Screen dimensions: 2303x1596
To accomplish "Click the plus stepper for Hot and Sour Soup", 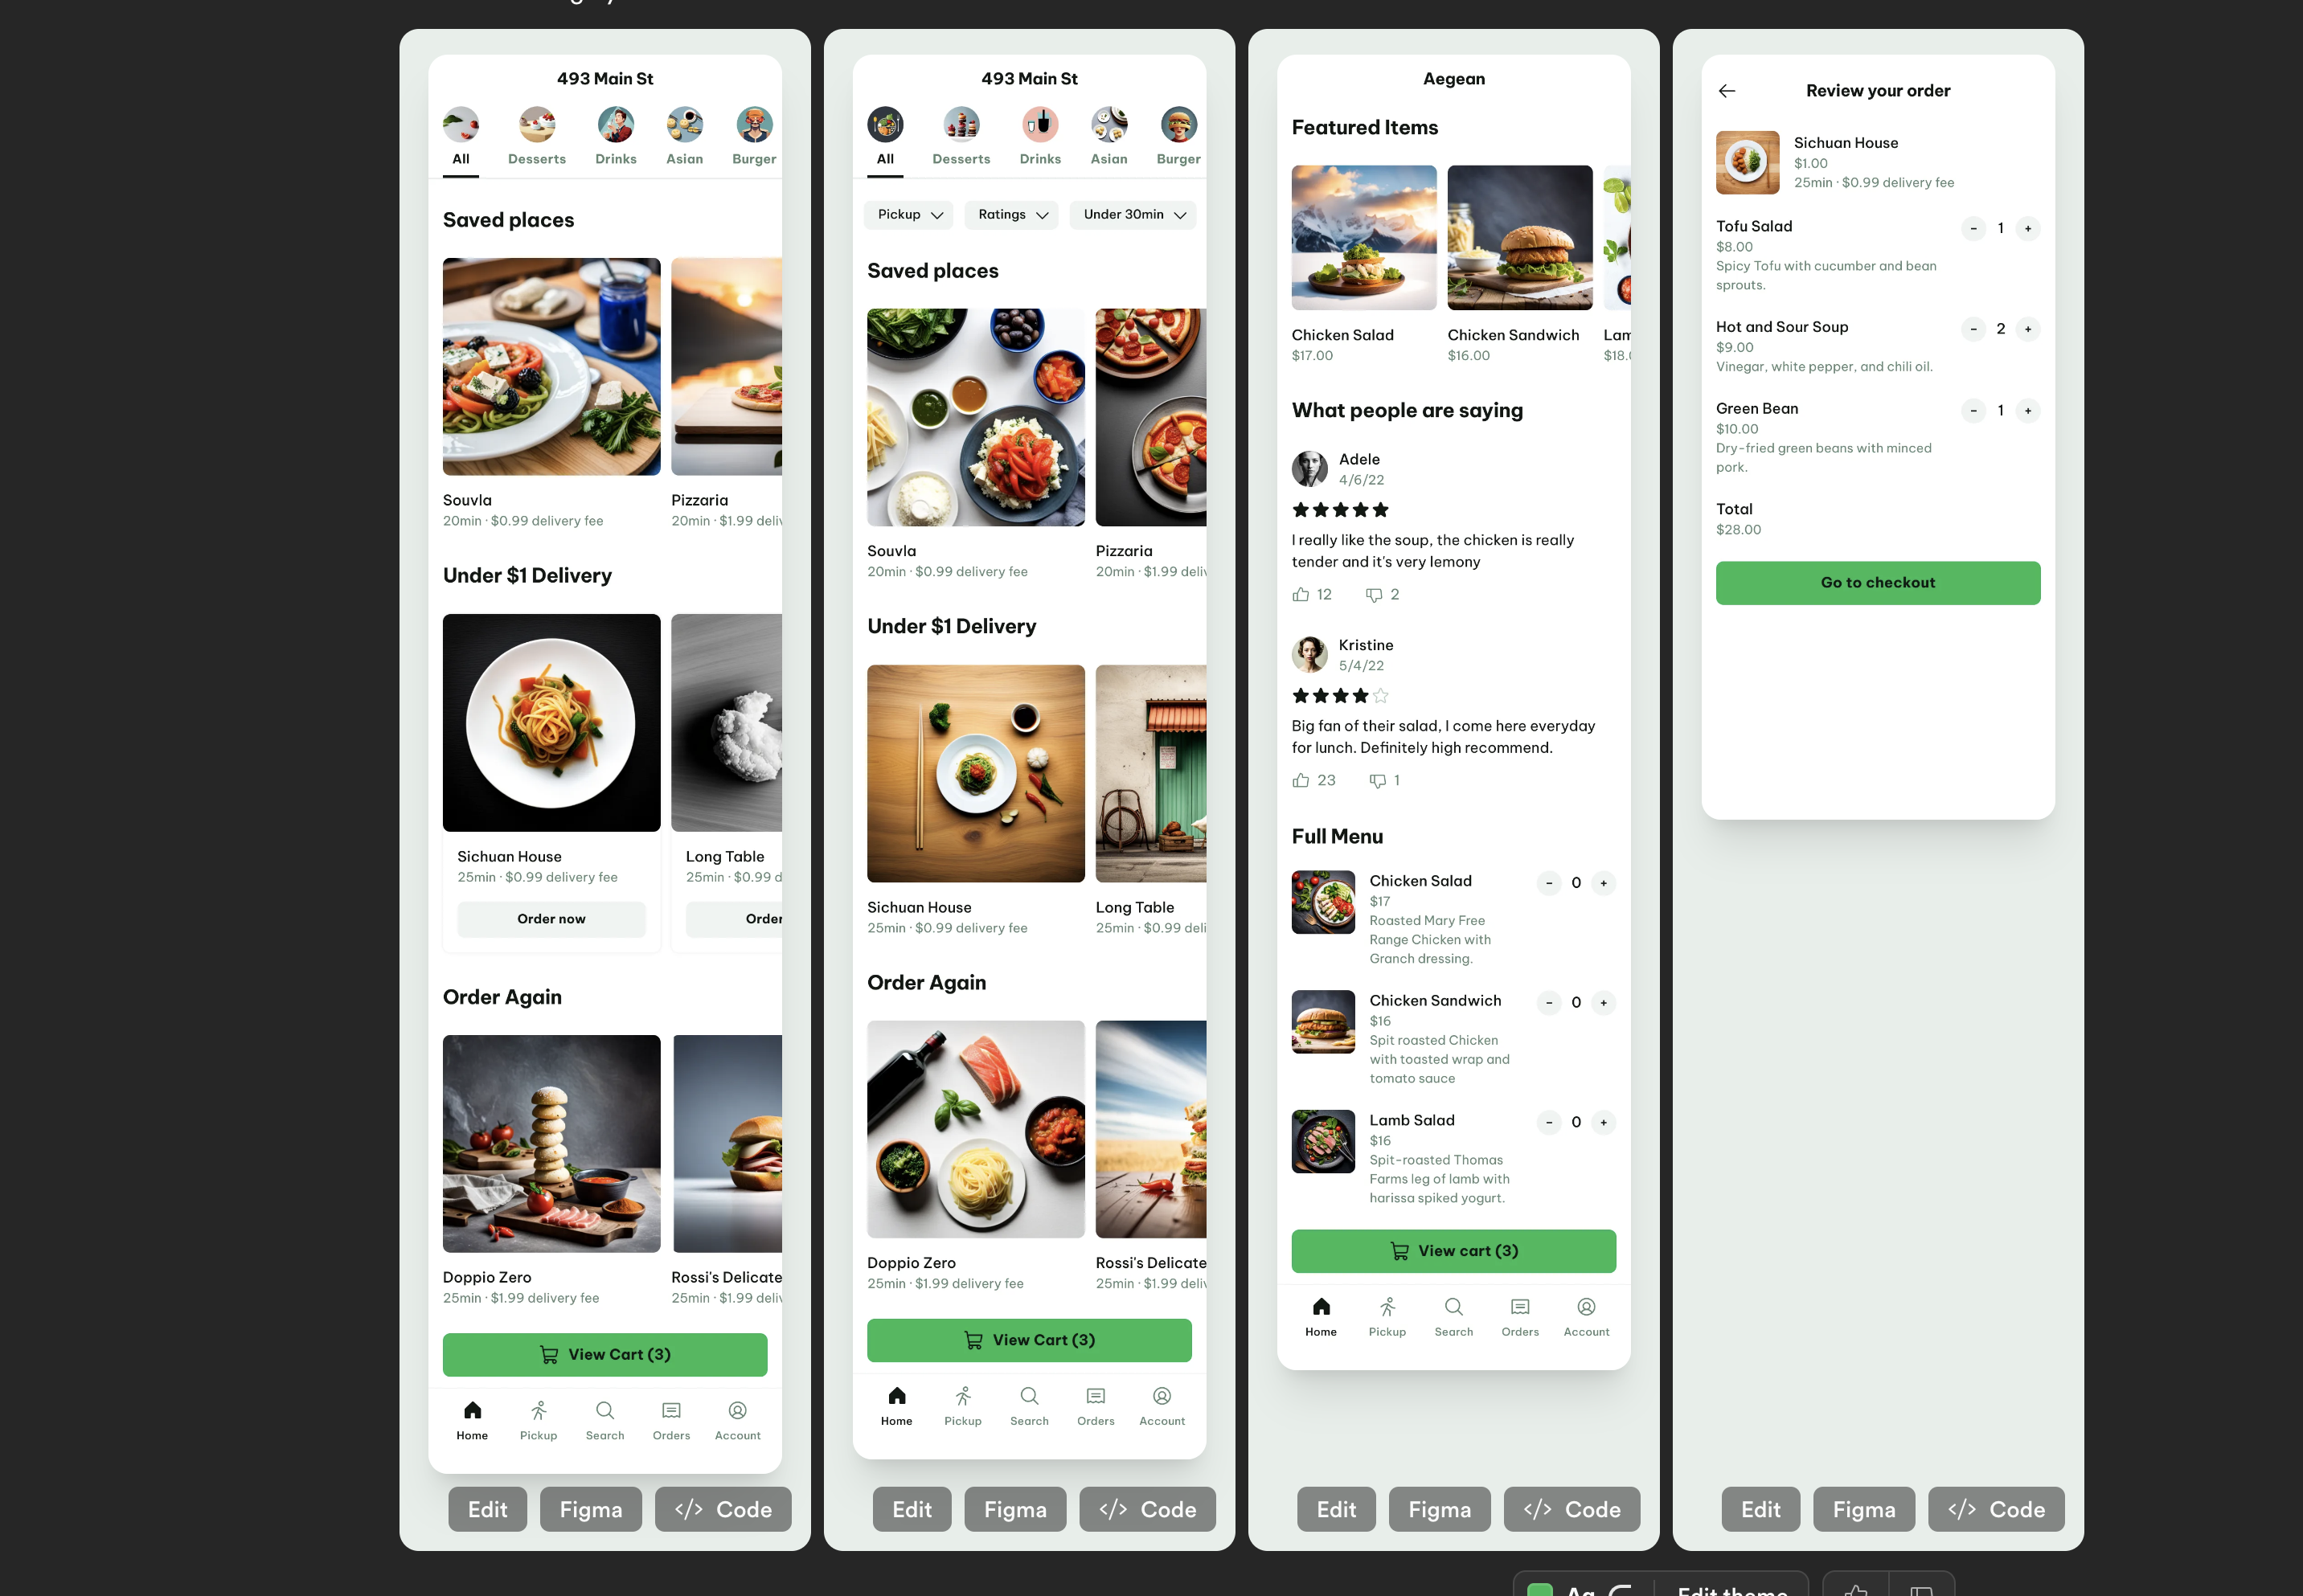I will click(2028, 329).
